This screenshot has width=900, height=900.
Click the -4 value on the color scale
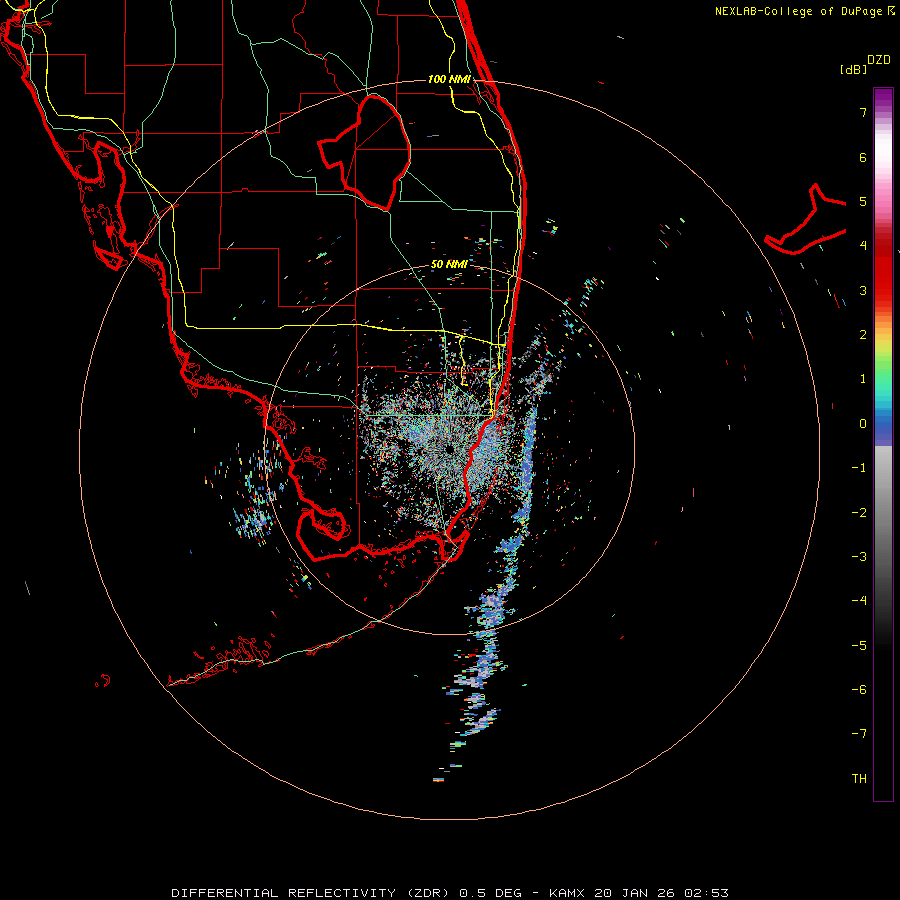pos(859,600)
